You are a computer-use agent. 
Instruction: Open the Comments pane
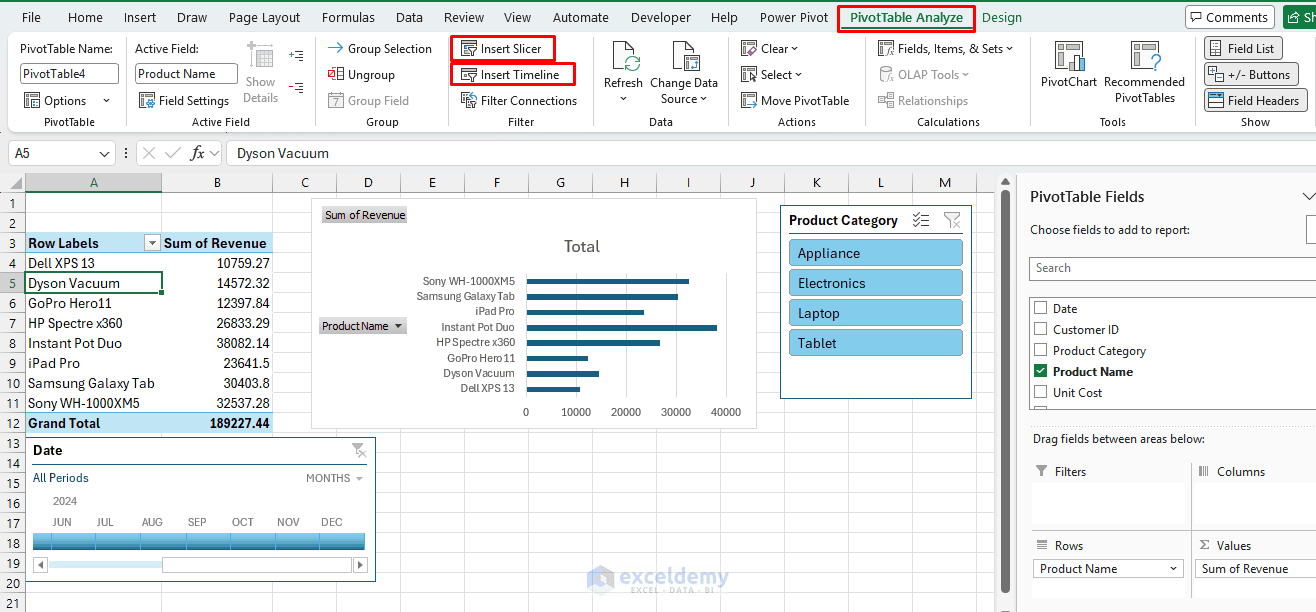pyautogui.click(x=1228, y=17)
